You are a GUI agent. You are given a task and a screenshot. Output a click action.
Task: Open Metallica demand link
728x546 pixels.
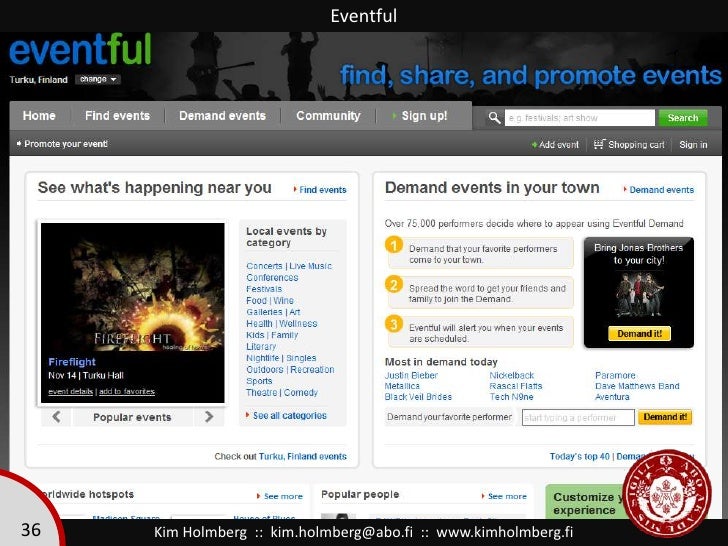coord(402,386)
